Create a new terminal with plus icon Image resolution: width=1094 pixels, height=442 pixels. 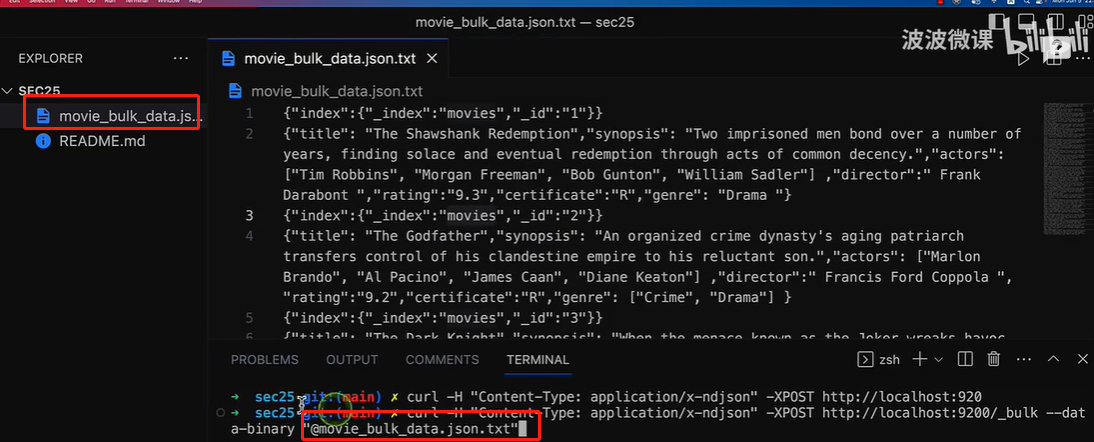click(920, 360)
